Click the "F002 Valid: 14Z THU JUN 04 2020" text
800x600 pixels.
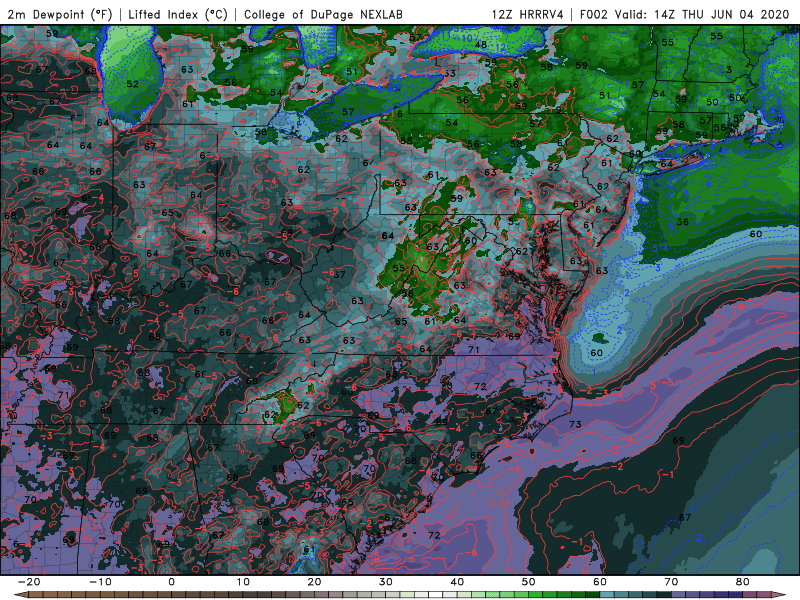(x=684, y=14)
